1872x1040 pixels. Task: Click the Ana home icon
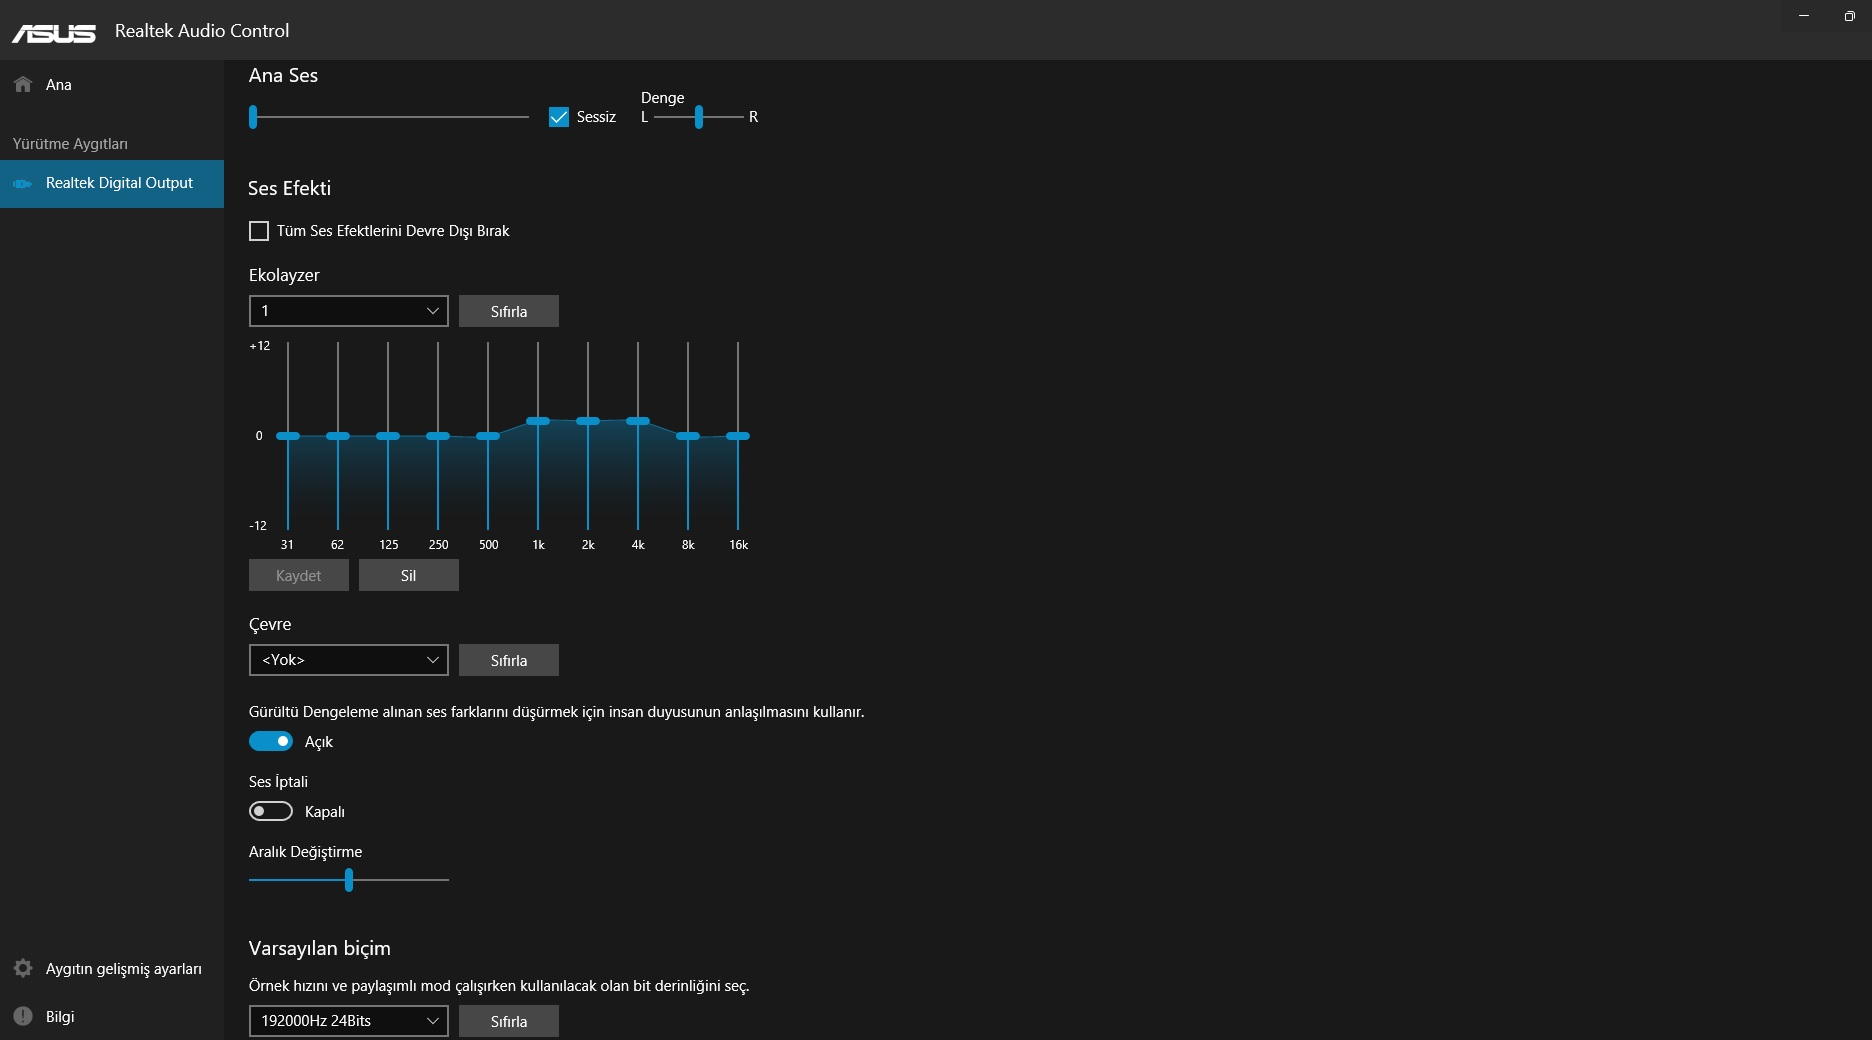point(23,84)
